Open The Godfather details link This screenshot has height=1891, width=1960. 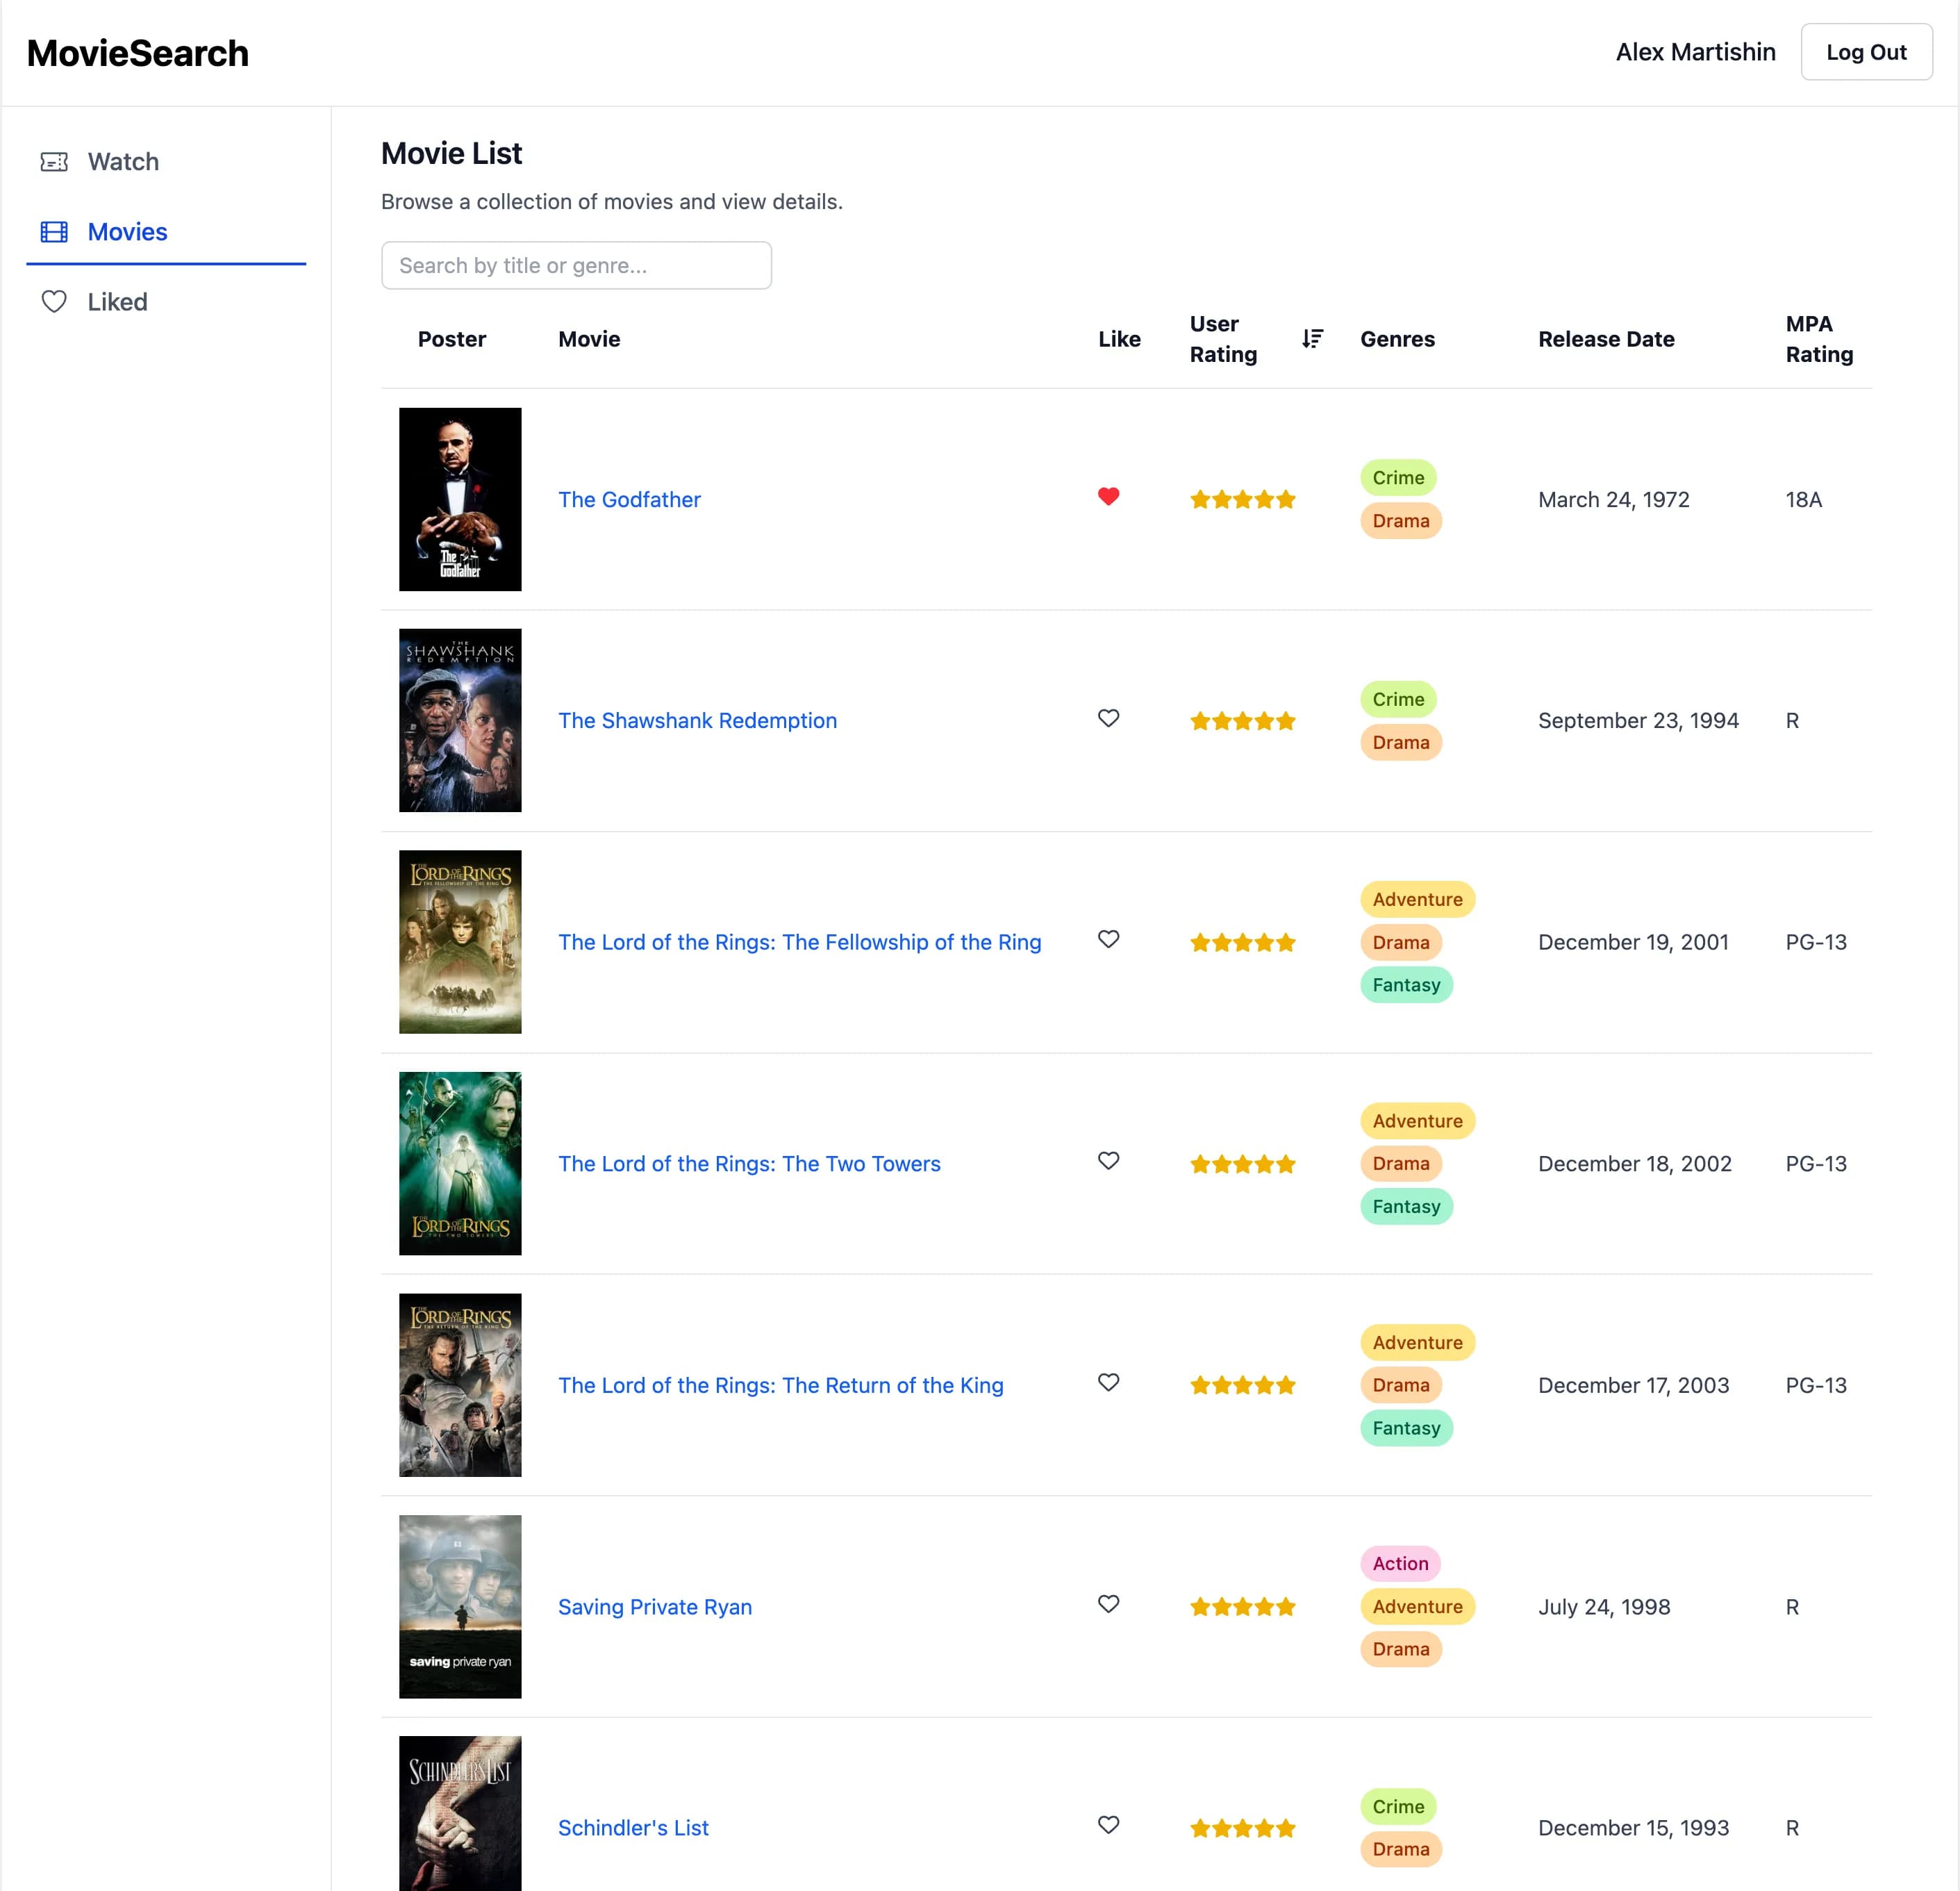[629, 499]
